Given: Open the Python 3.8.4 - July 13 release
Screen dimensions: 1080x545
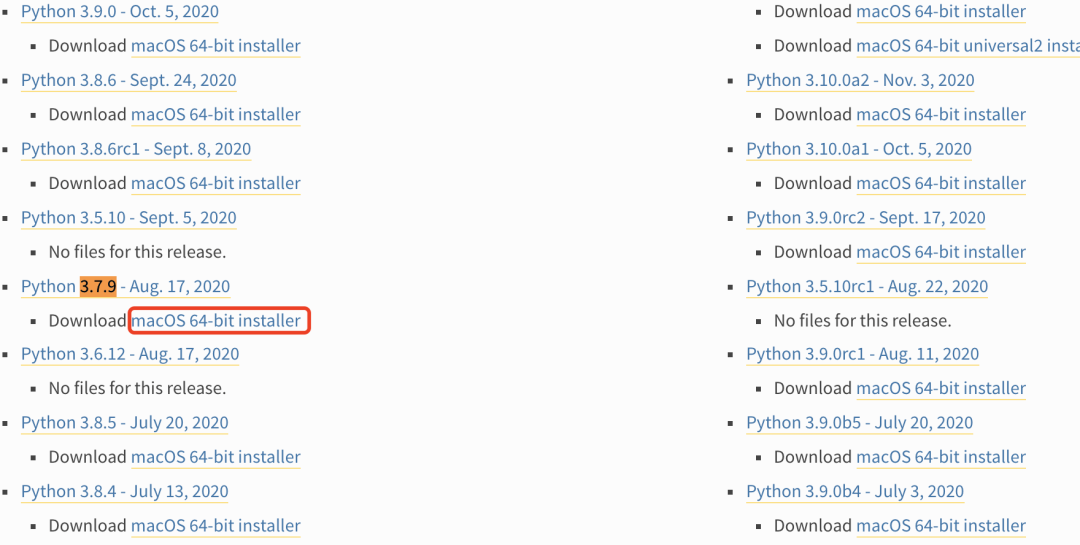Looking at the screenshot, I should [x=124, y=492].
